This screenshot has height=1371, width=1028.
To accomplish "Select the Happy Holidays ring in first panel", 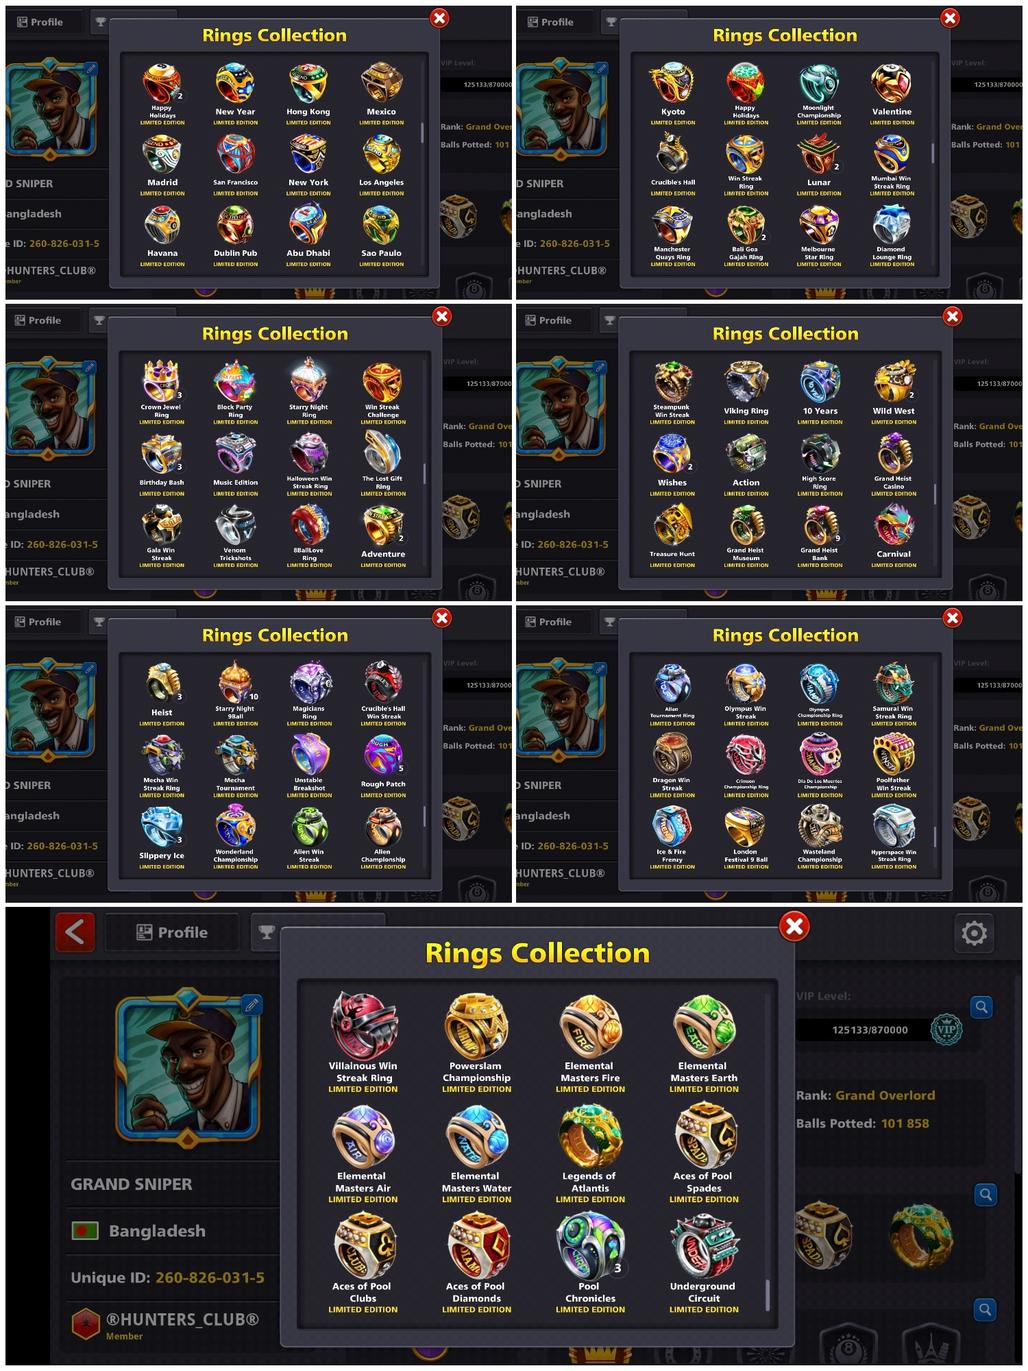I will tap(162, 91).
